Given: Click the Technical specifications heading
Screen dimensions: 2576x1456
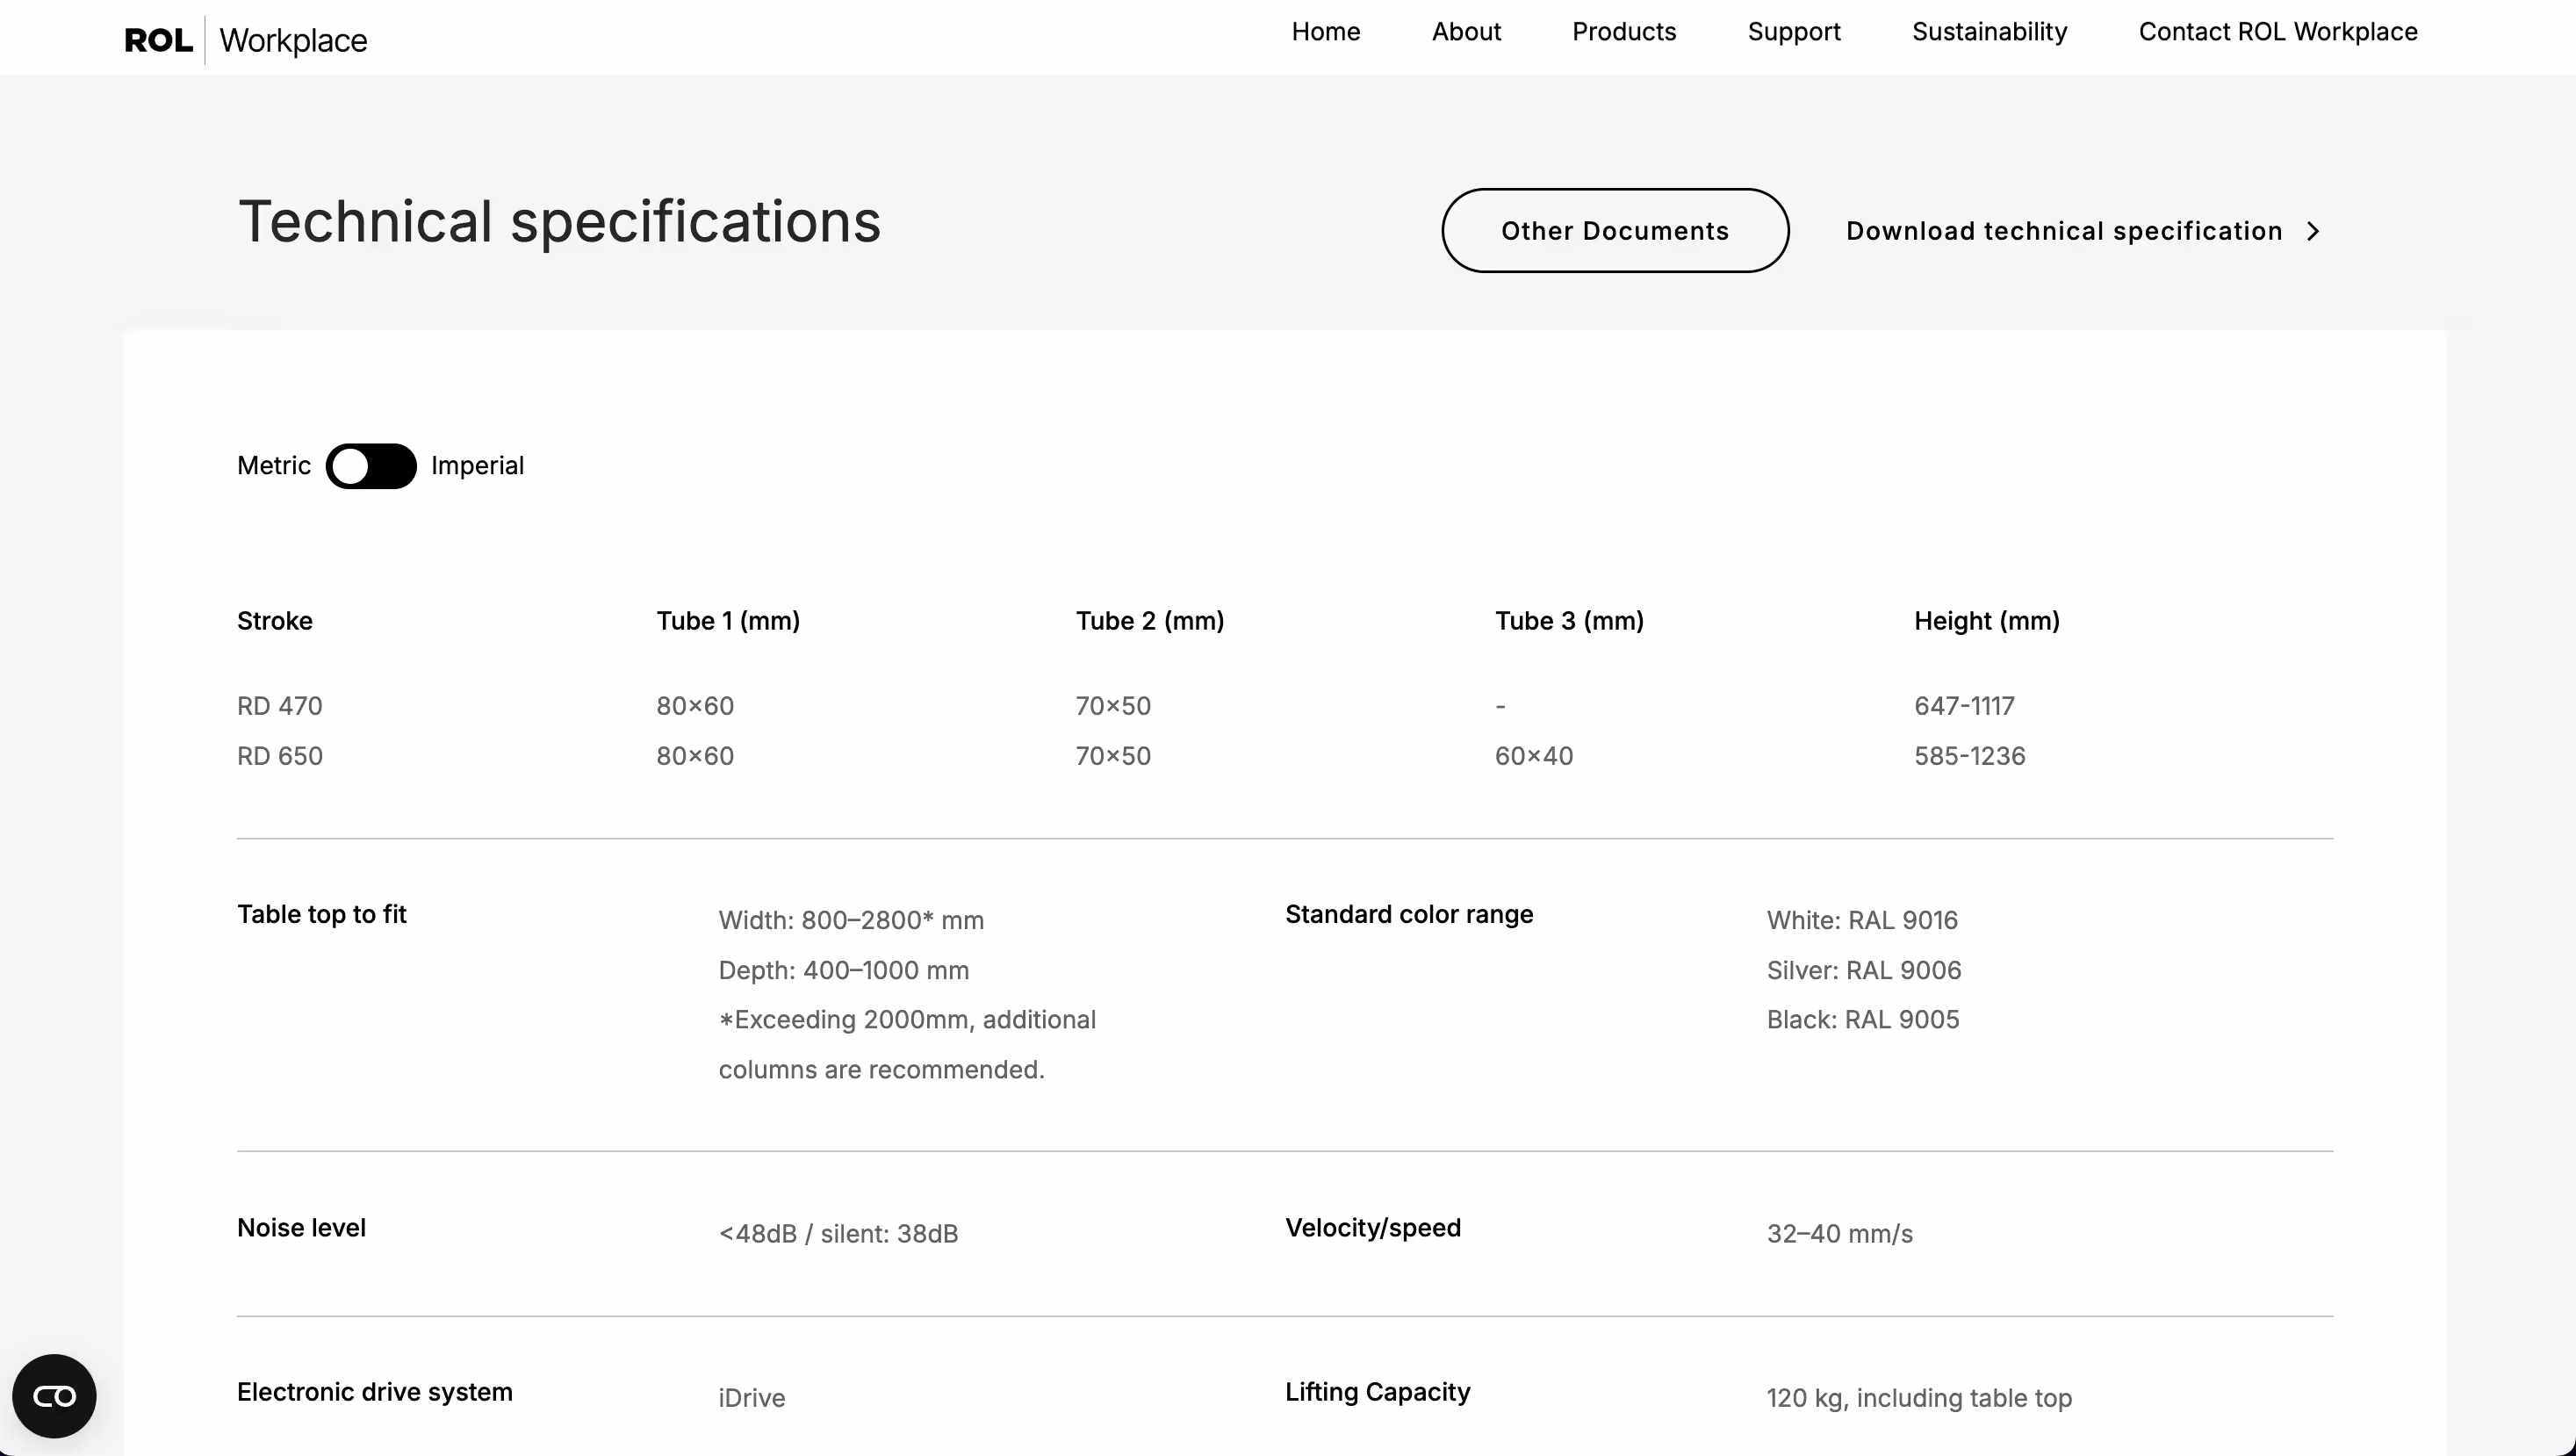Looking at the screenshot, I should coord(559,222).
